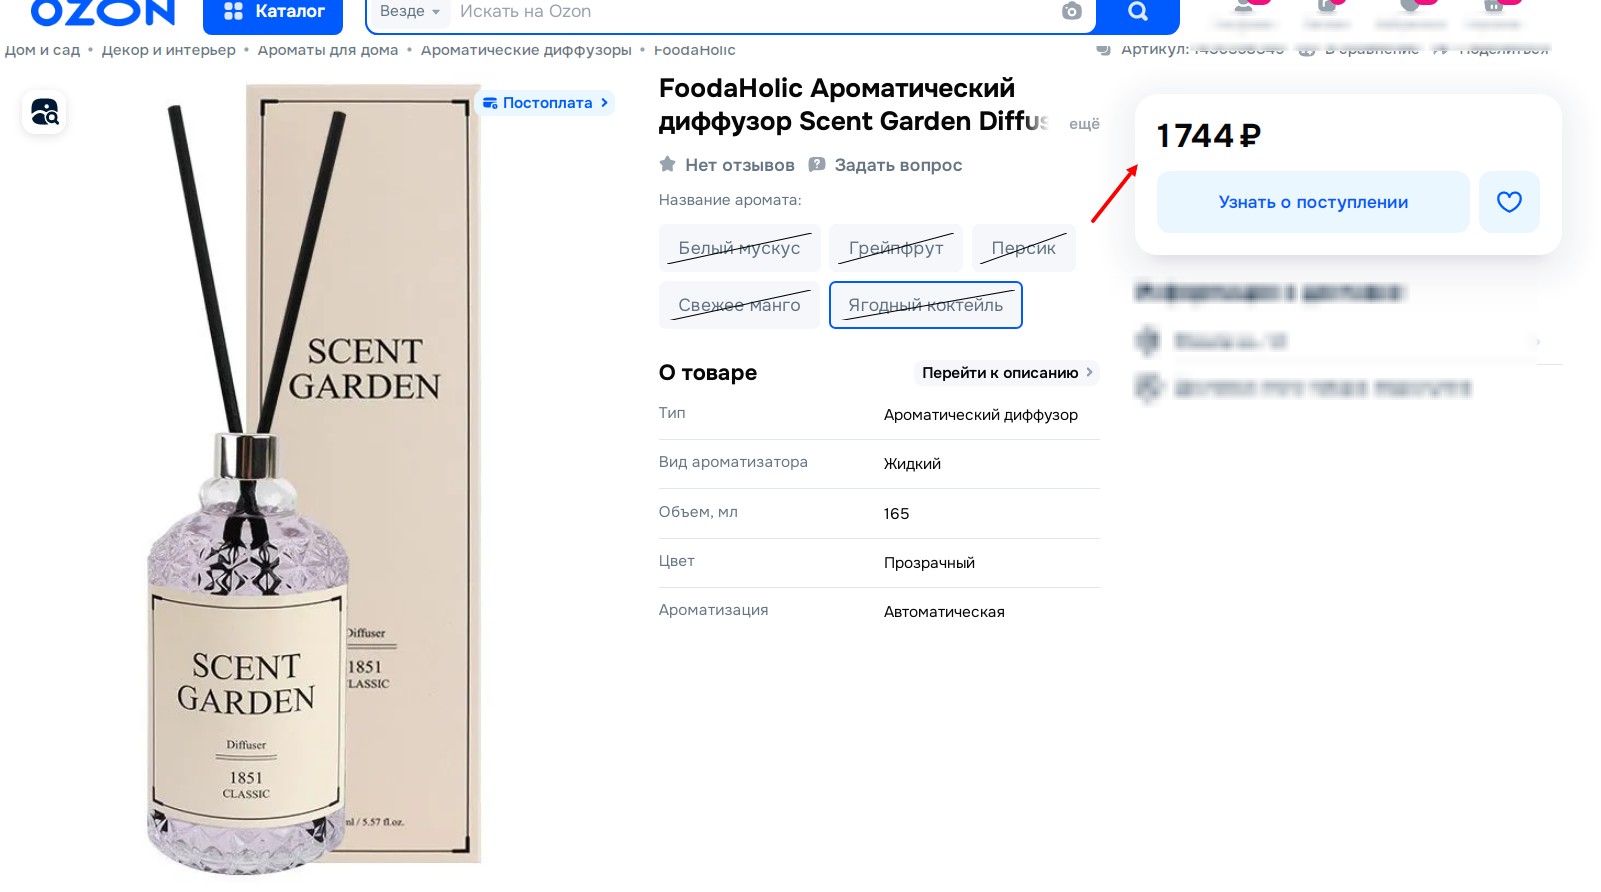
Task: Click the question icon beside Задать вопрос
Action: 817,164
